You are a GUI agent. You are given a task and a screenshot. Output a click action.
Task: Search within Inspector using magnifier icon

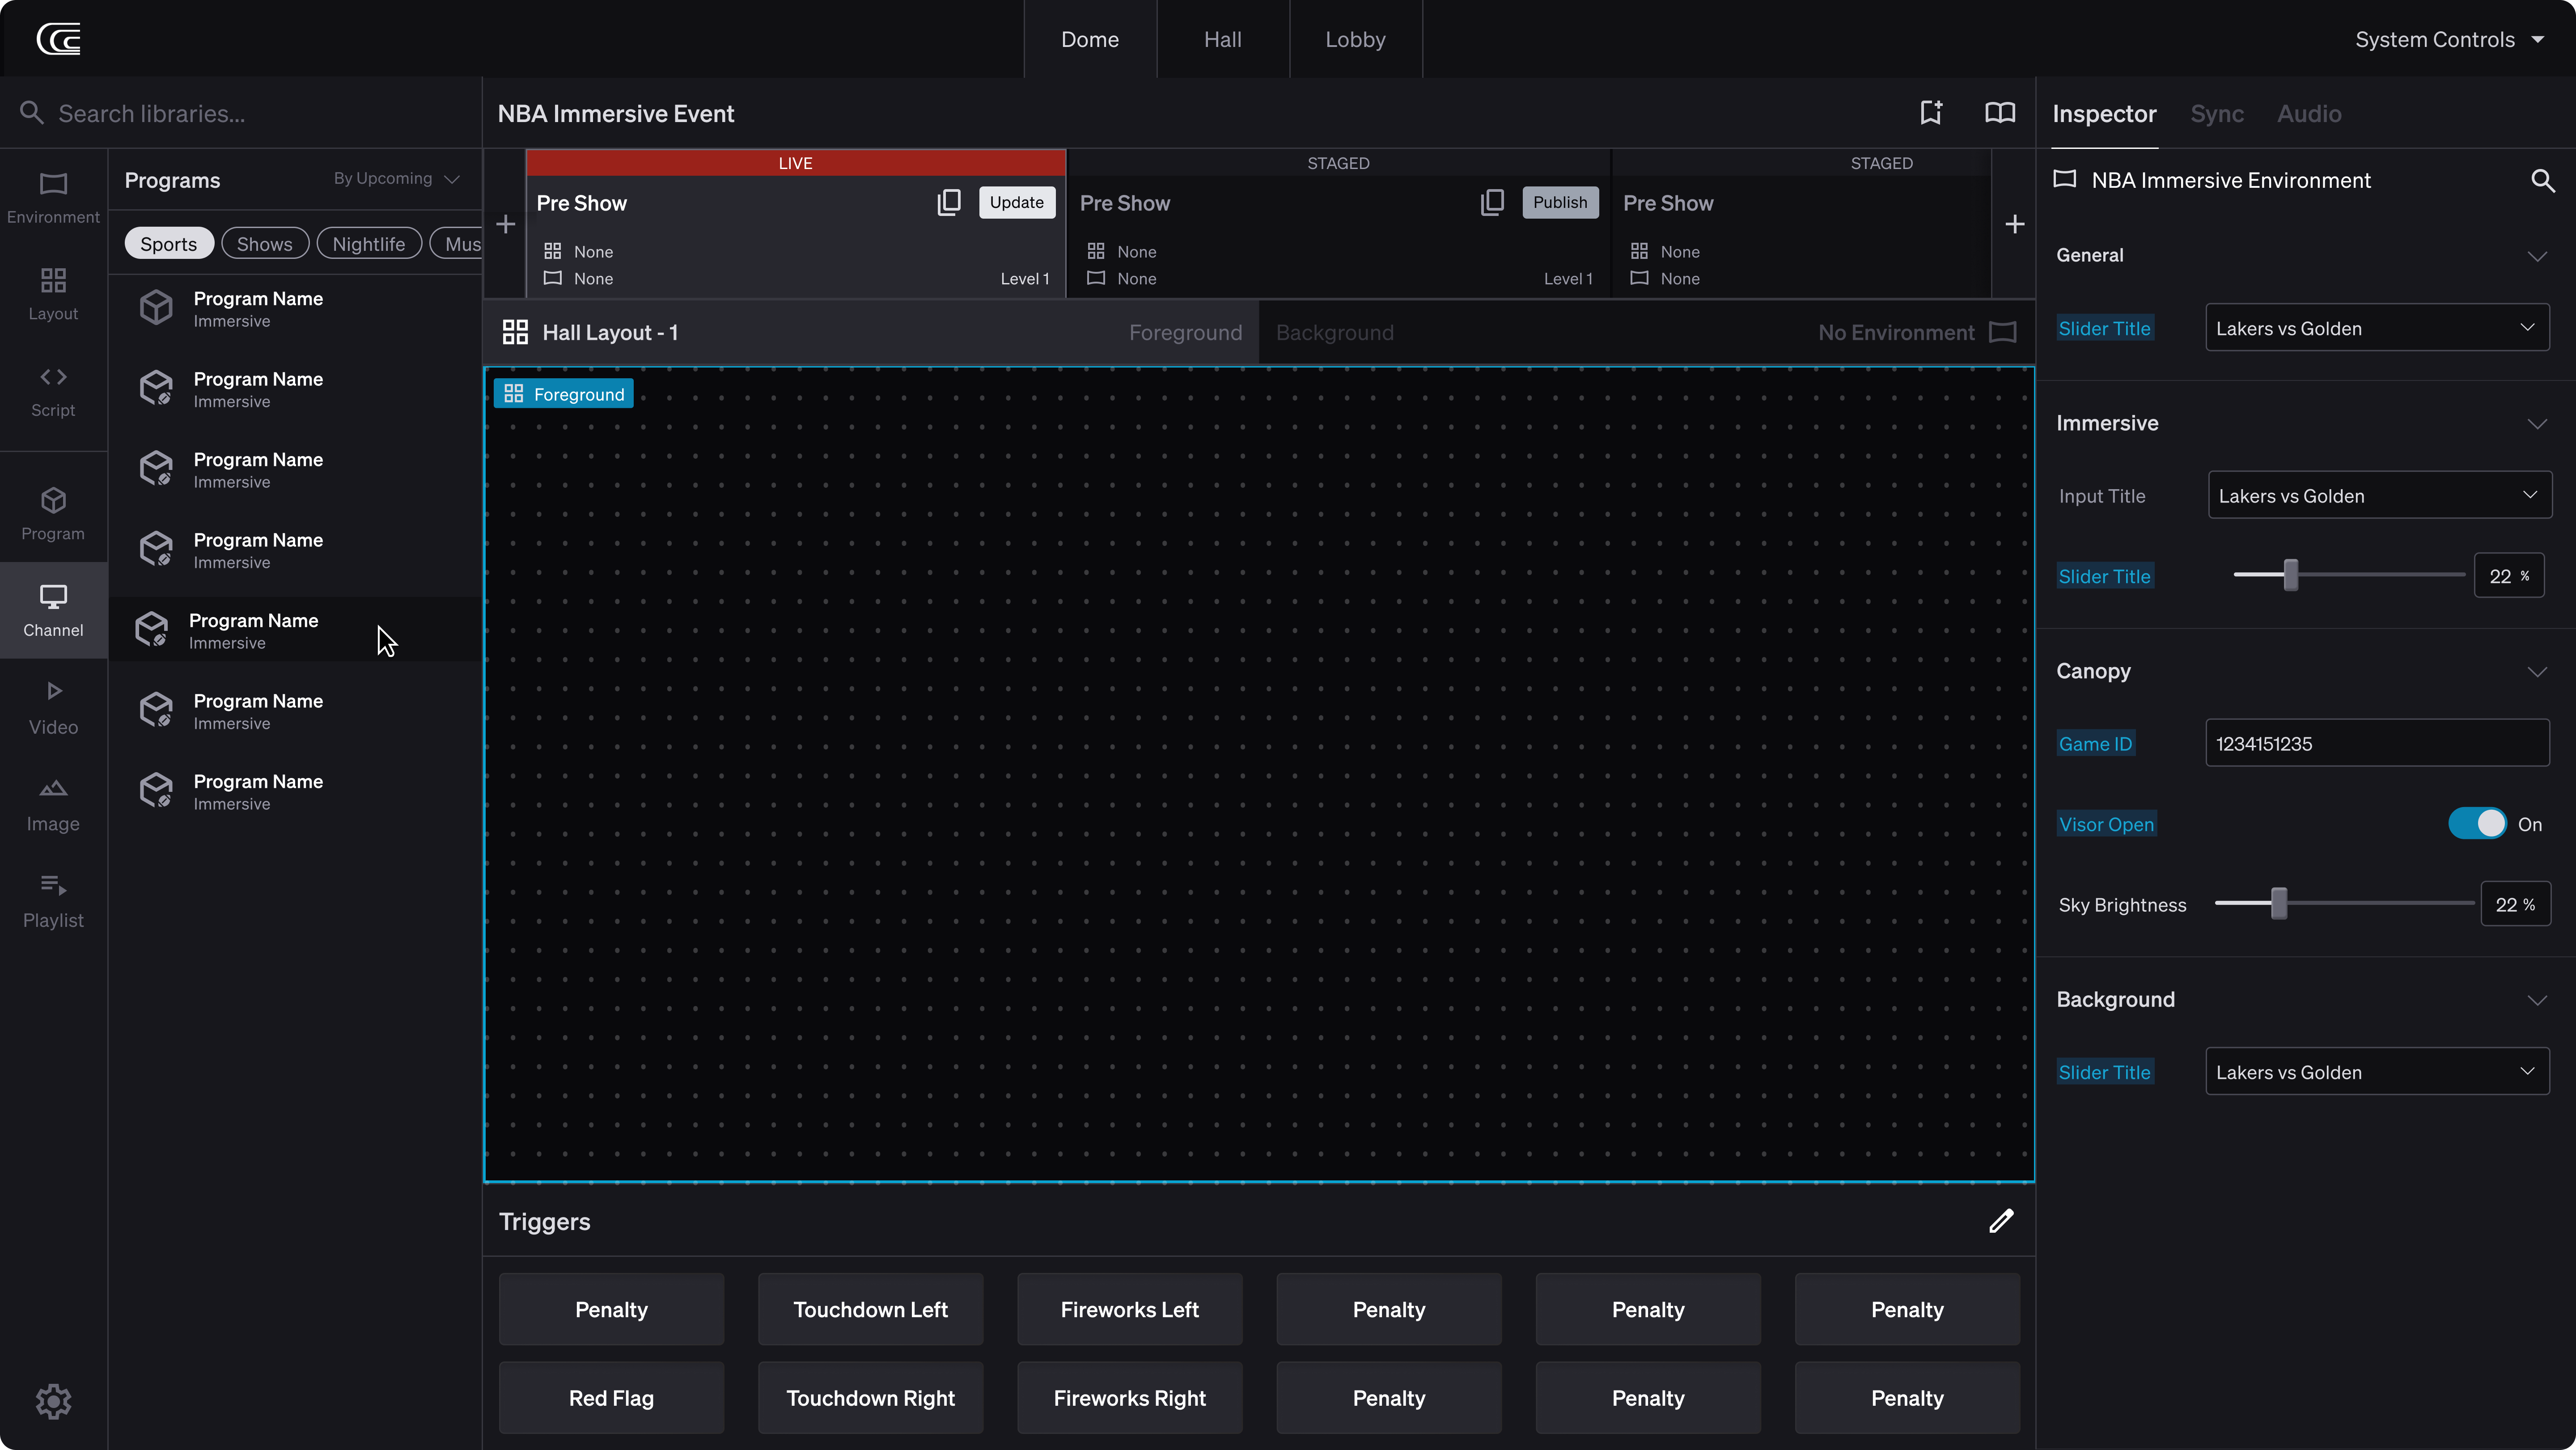2542,181
